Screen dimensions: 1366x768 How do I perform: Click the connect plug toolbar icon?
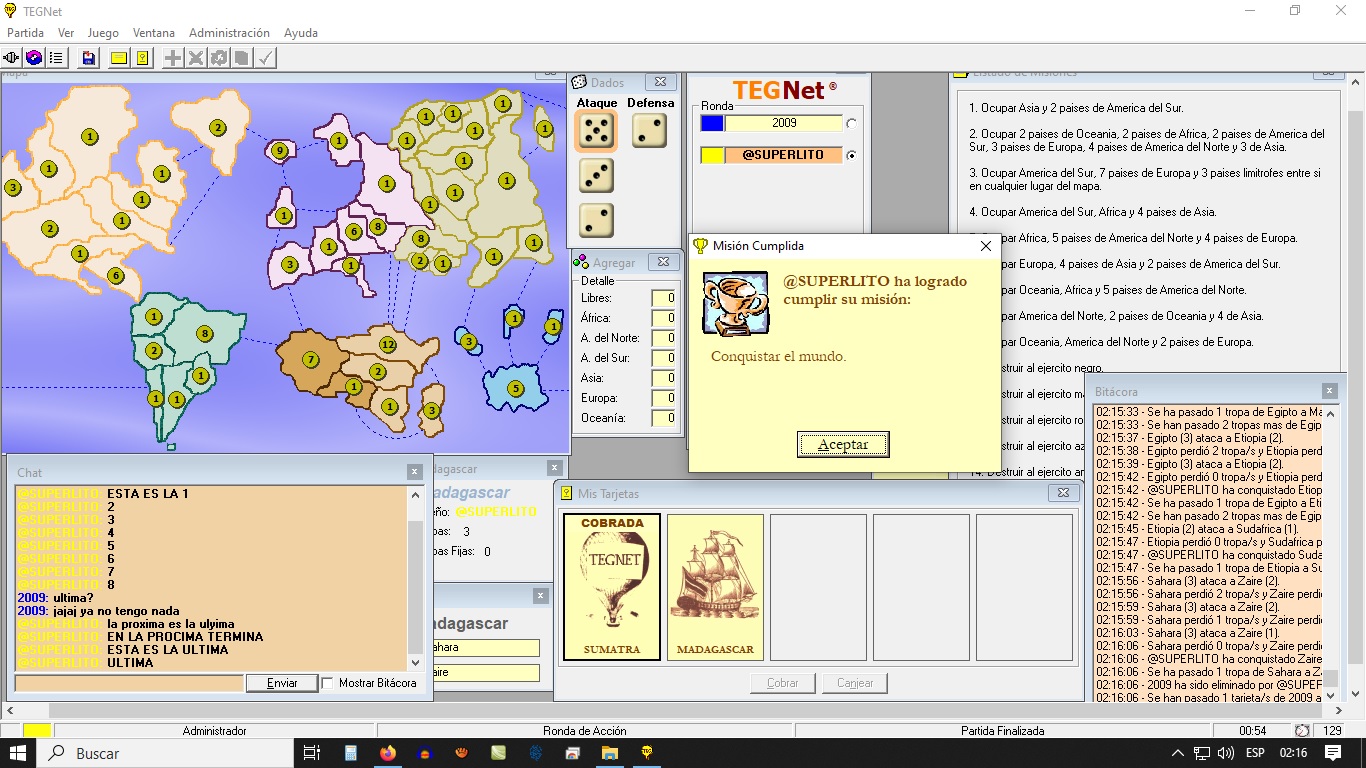(x=13, y=58)
